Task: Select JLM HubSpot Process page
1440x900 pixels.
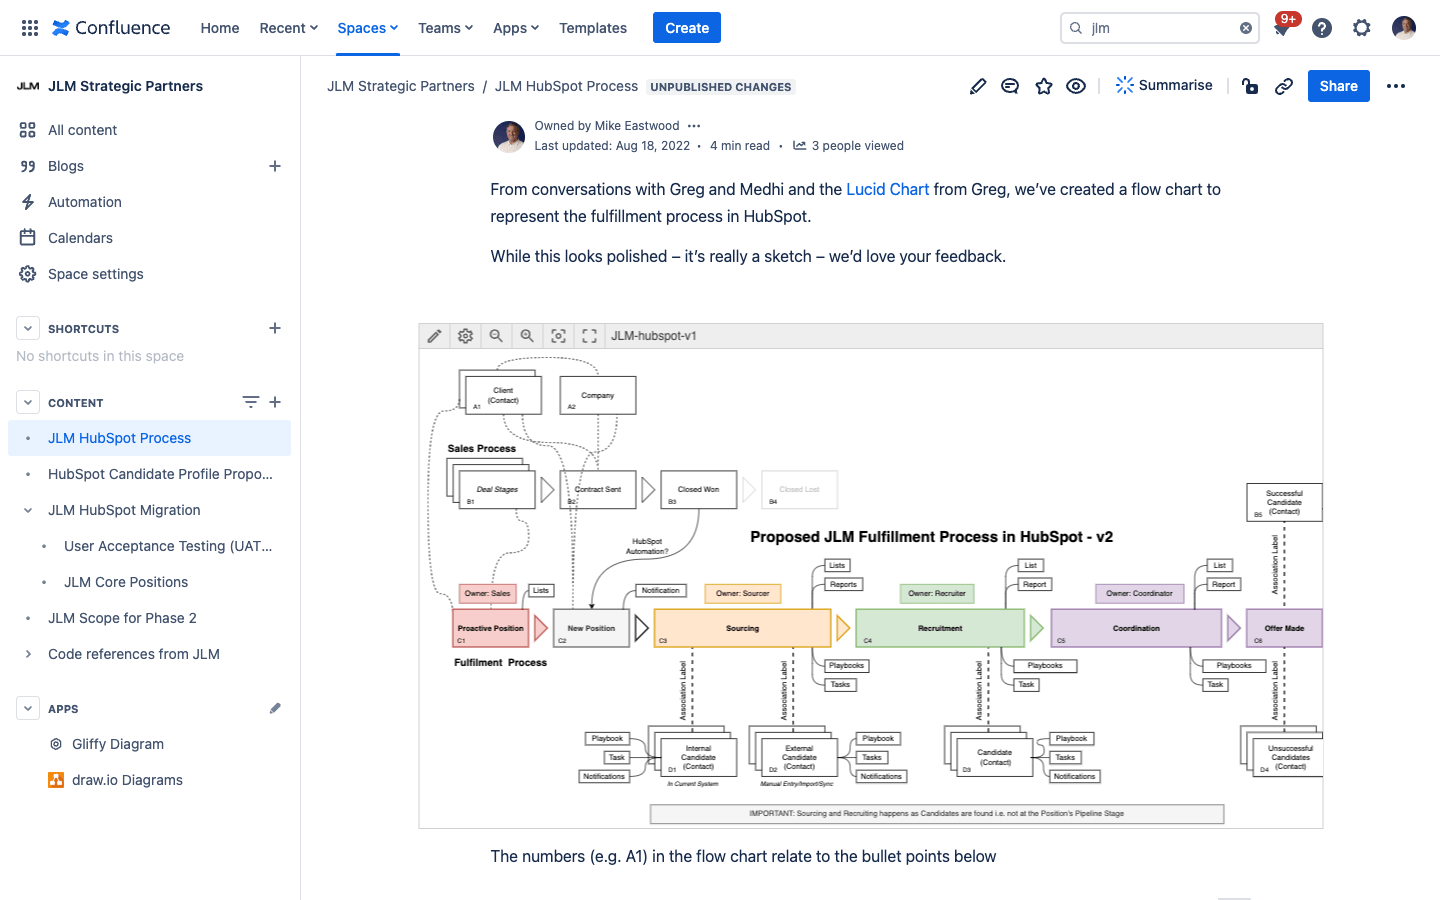Action: pos(150,438)
